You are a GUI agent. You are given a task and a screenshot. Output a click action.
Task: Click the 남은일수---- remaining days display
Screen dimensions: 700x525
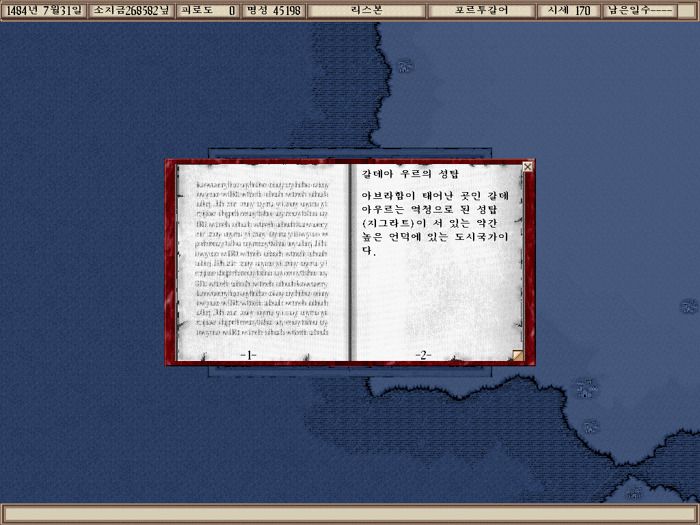coord(639,10)
